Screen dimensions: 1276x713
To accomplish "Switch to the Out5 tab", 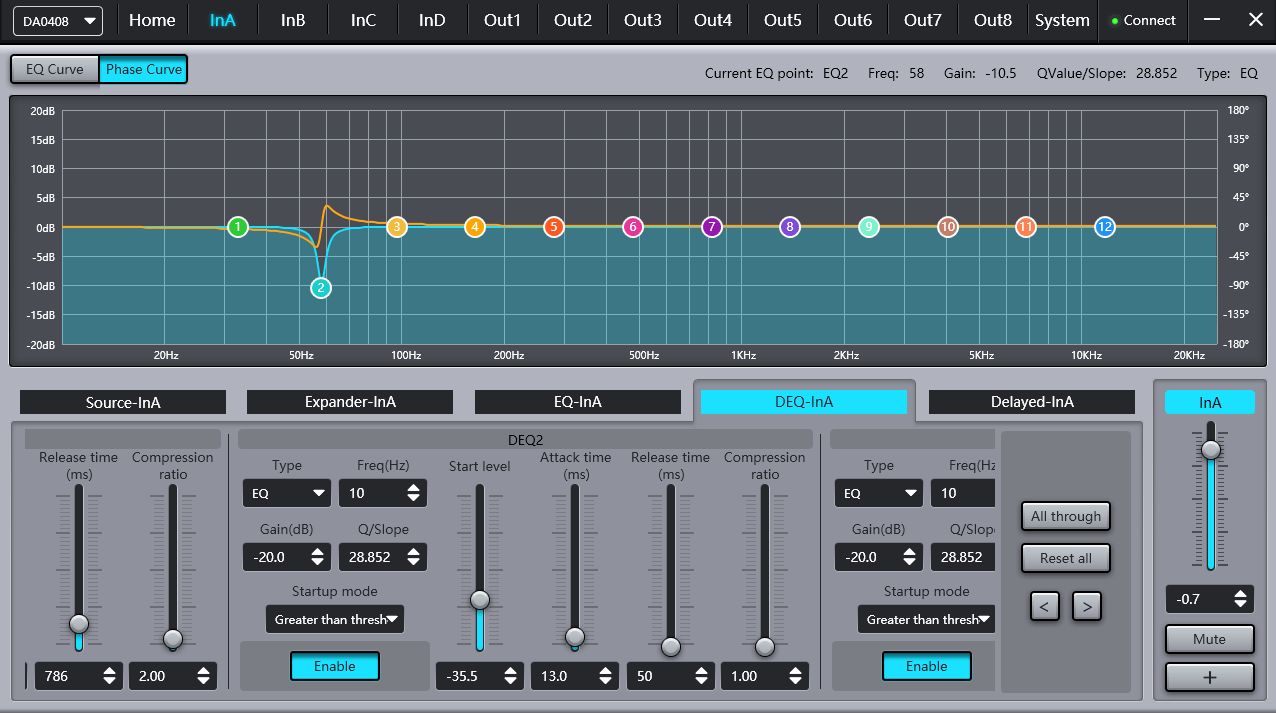I will click(x=782, y=20).
